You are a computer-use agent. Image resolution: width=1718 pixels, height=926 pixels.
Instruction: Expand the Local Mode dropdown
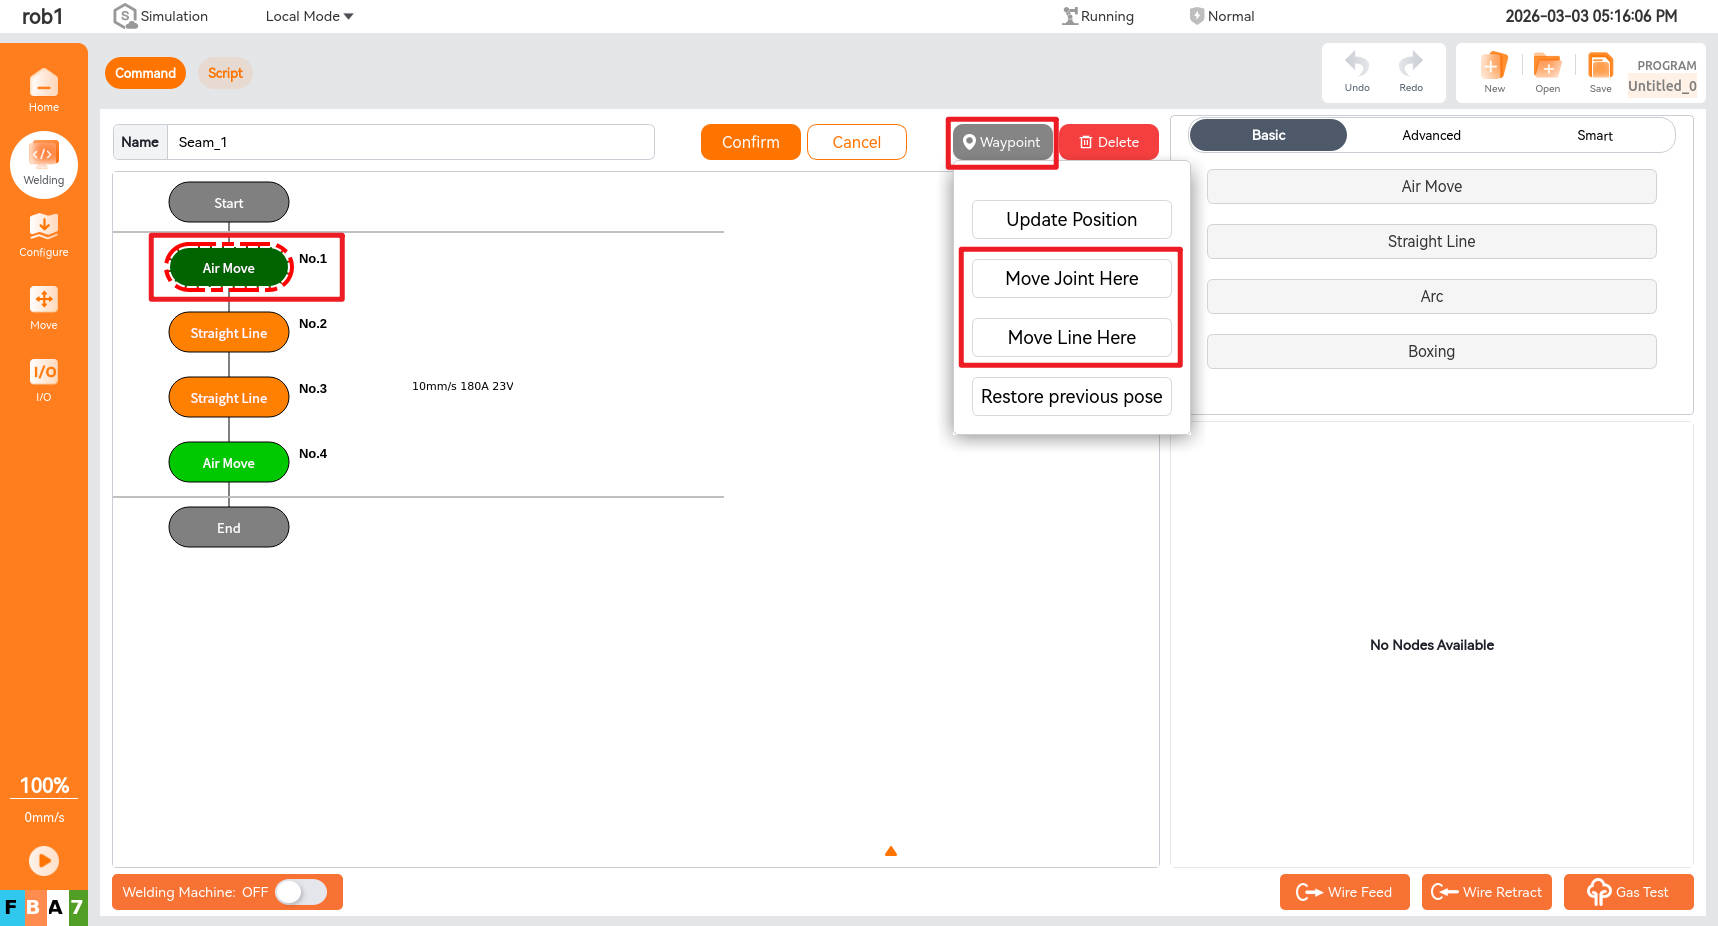tap(309, 16)
